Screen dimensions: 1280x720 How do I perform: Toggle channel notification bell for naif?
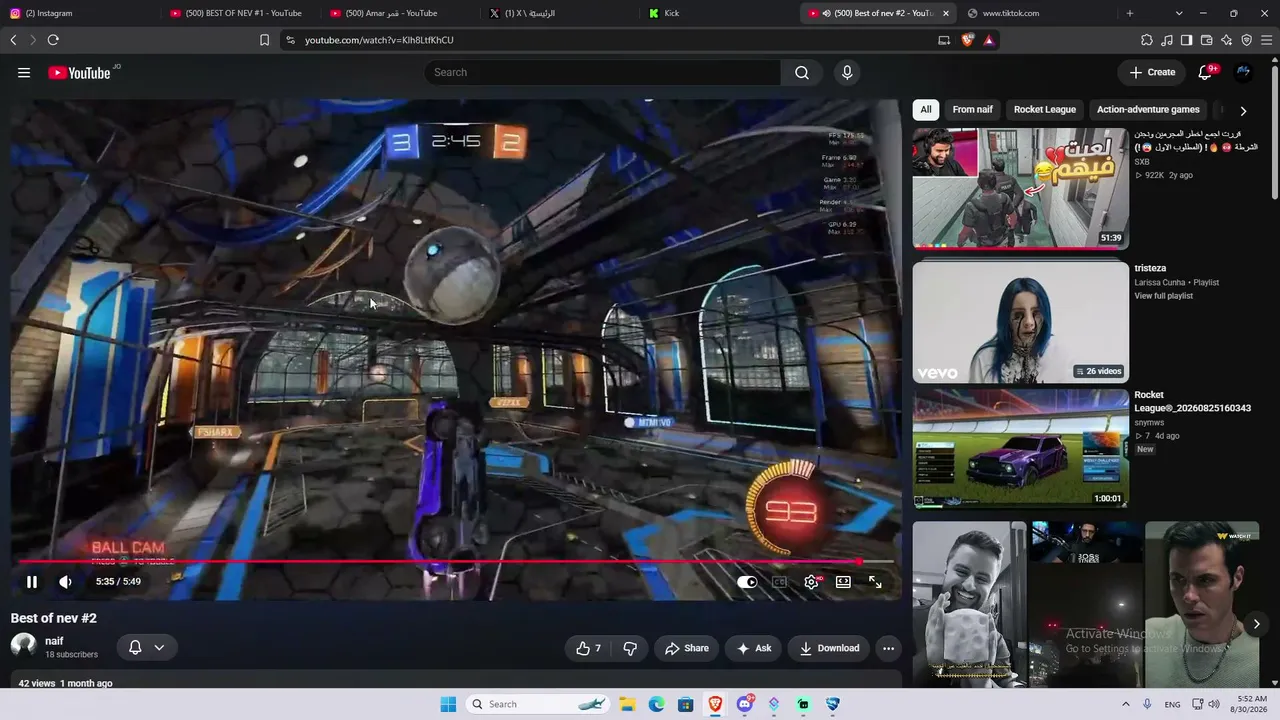(135, 647)
